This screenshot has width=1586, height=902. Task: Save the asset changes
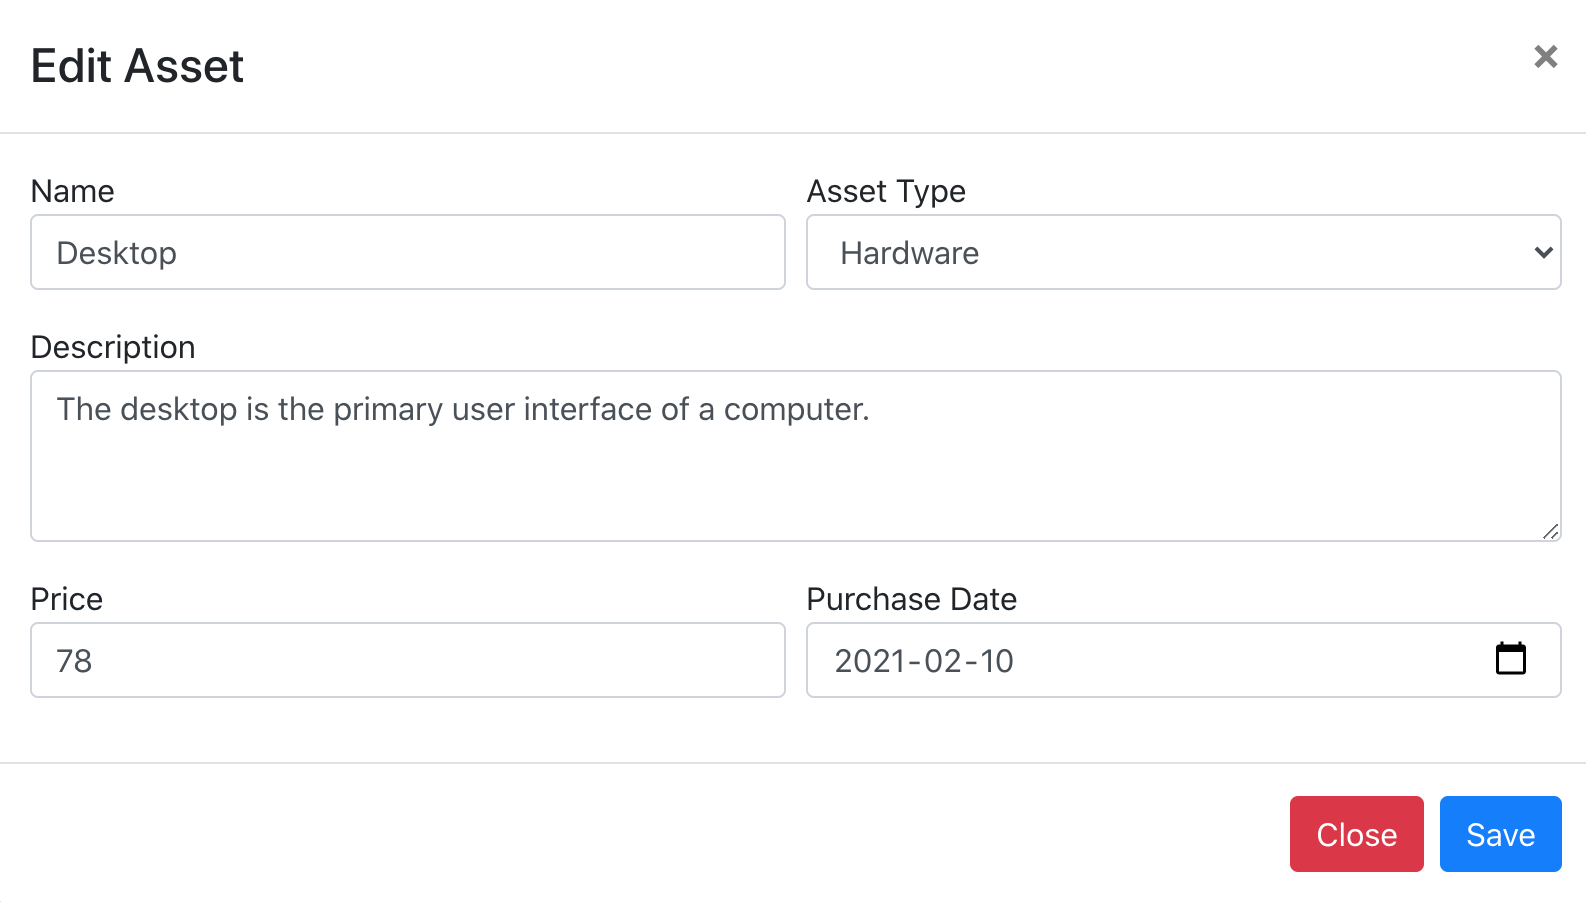coord(1500,834)
